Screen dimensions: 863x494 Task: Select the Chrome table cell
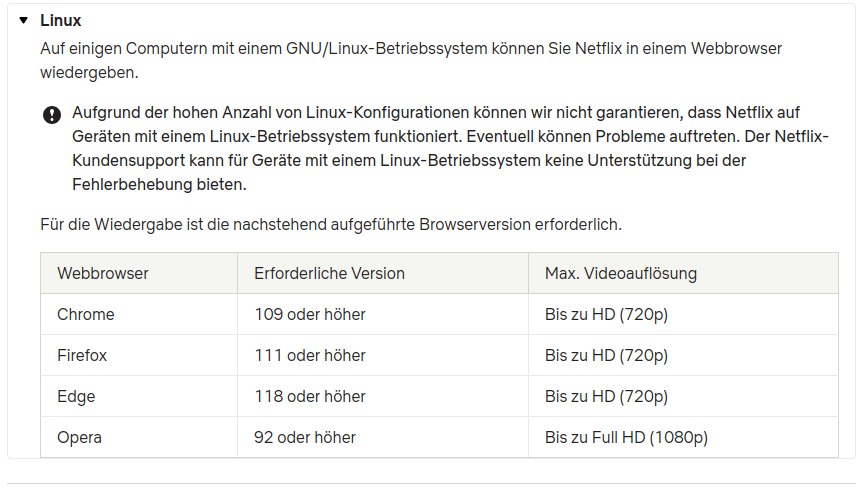pos(139,314)
